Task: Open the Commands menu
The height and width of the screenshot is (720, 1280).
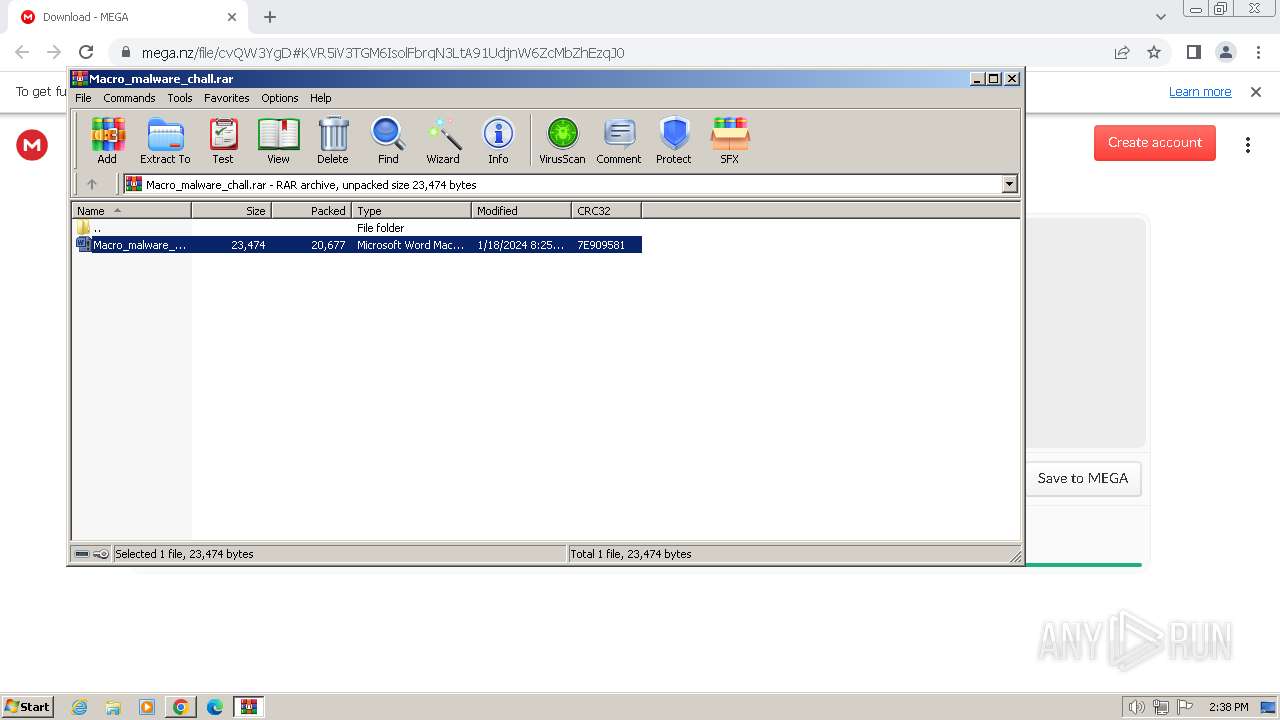Action: (x=129, y=98)
